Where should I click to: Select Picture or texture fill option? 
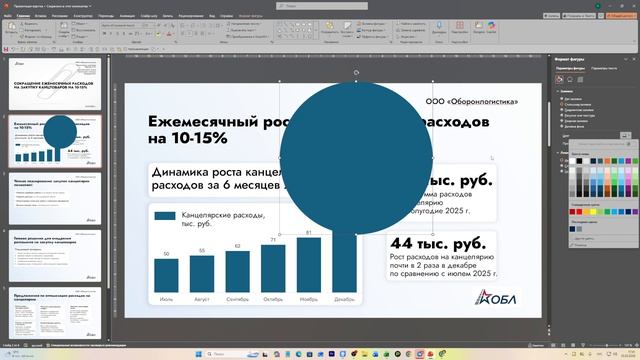point(578,116)
